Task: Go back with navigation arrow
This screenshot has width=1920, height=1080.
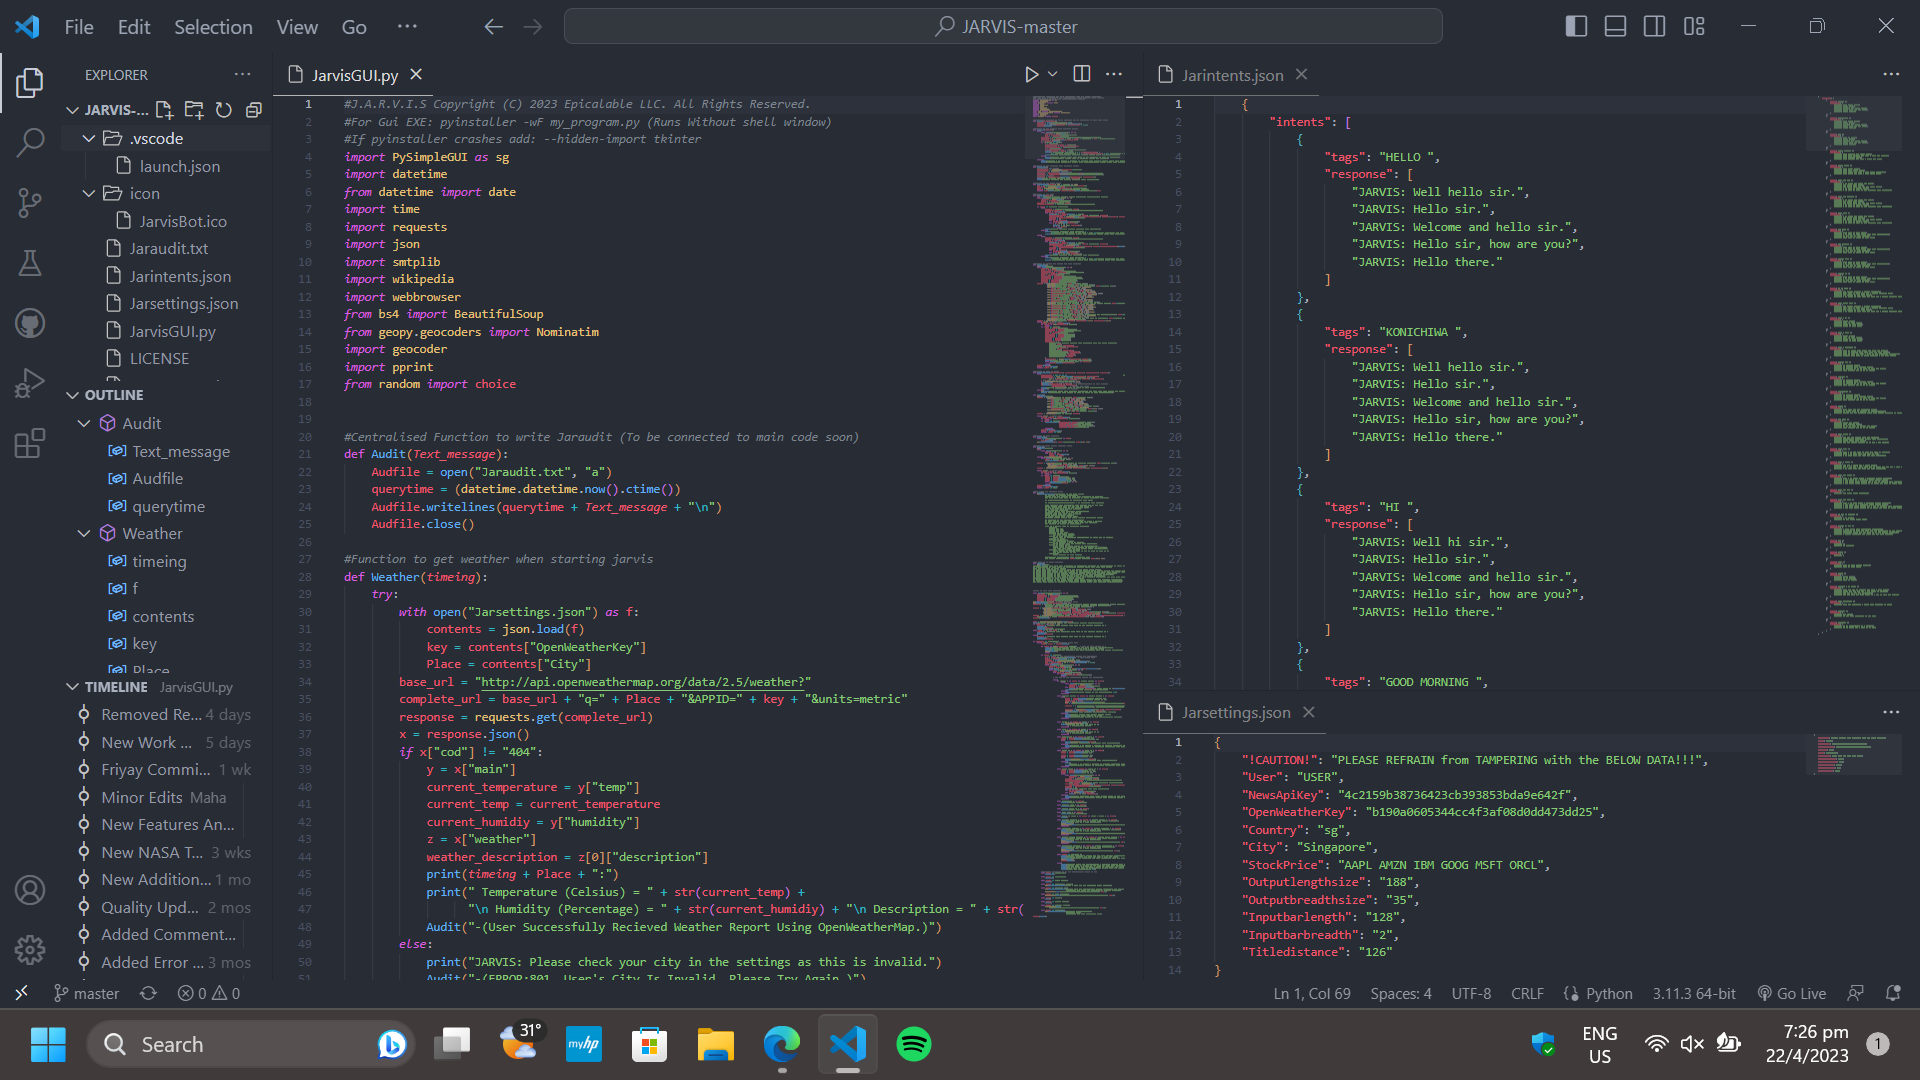Action: (x=493, y=27)
